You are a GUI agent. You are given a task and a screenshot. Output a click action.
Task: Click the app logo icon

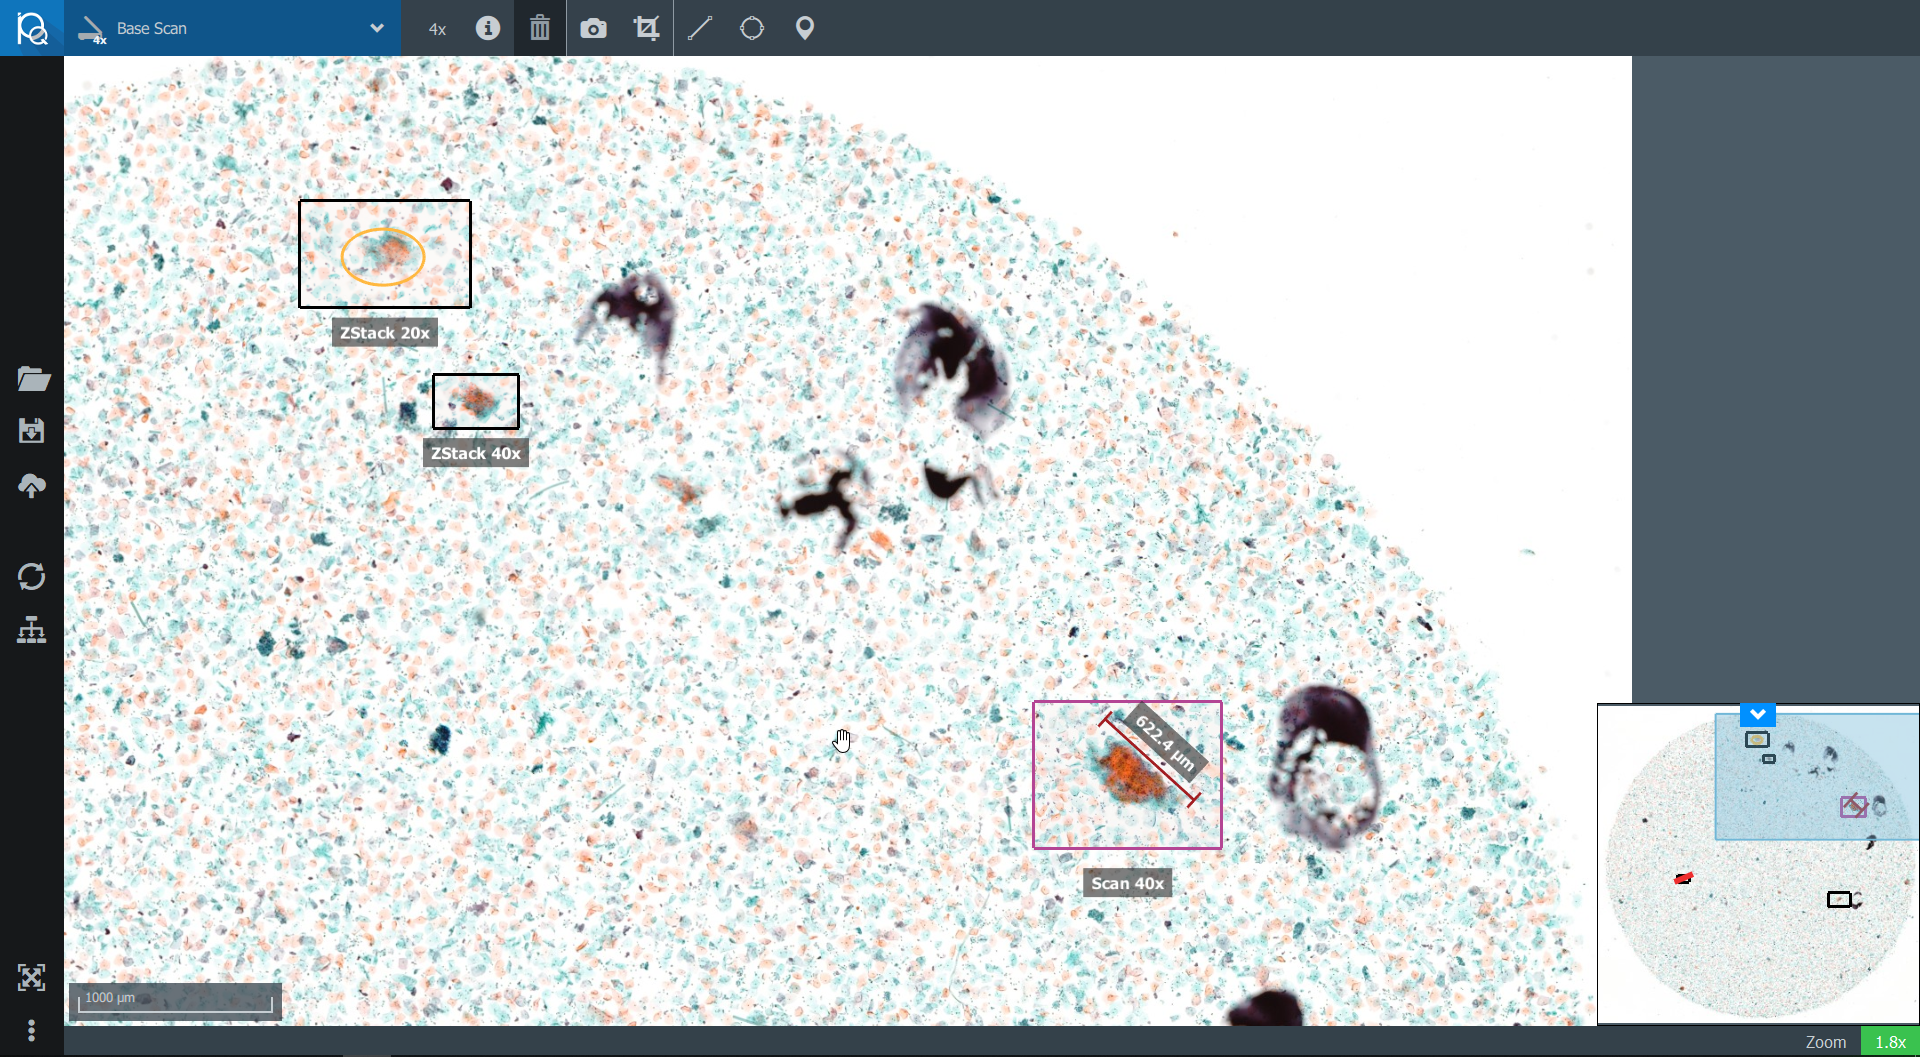(32, 28)
